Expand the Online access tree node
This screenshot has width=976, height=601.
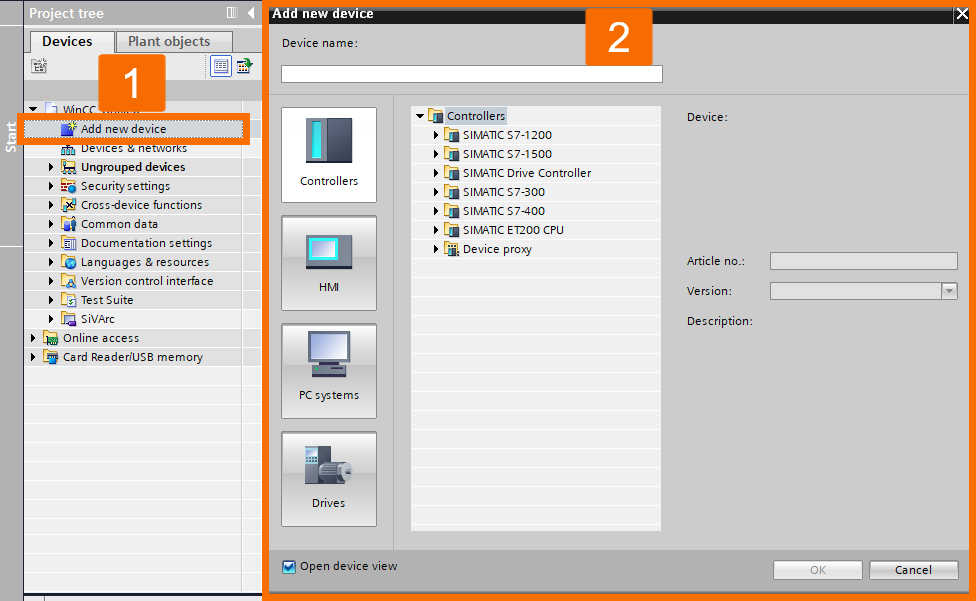coord(33,338)
